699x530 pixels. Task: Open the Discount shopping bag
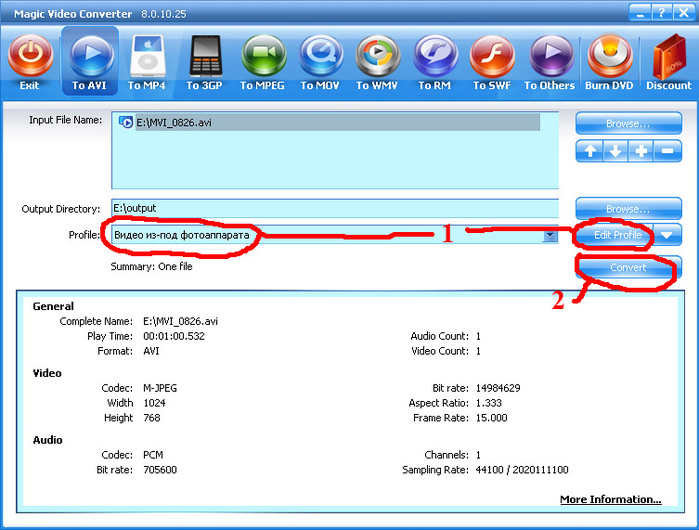669,56
